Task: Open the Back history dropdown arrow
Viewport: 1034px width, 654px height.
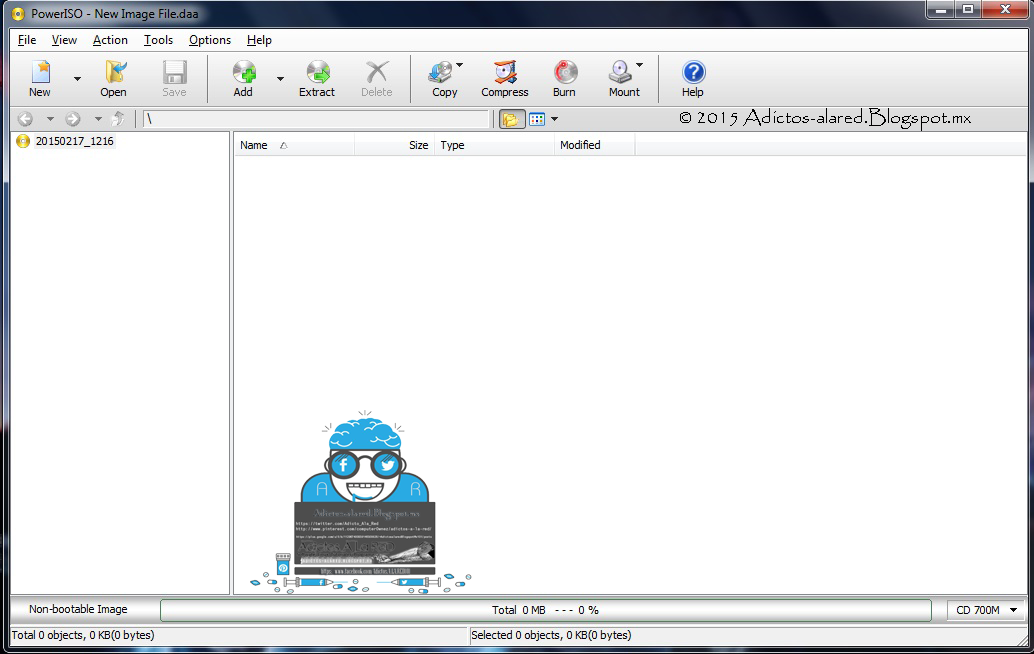Action: pyautogui.click(x=50, y=119)
